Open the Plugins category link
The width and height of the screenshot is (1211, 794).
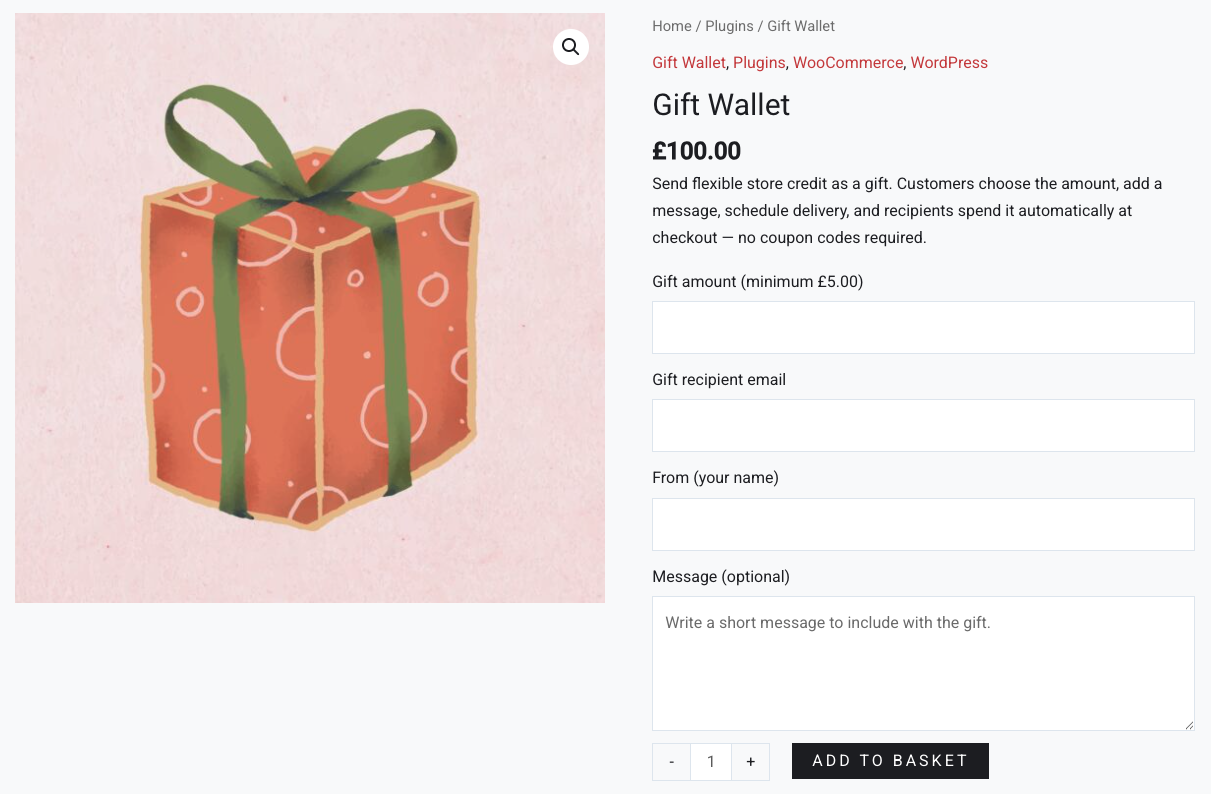(x=758, y=62)
